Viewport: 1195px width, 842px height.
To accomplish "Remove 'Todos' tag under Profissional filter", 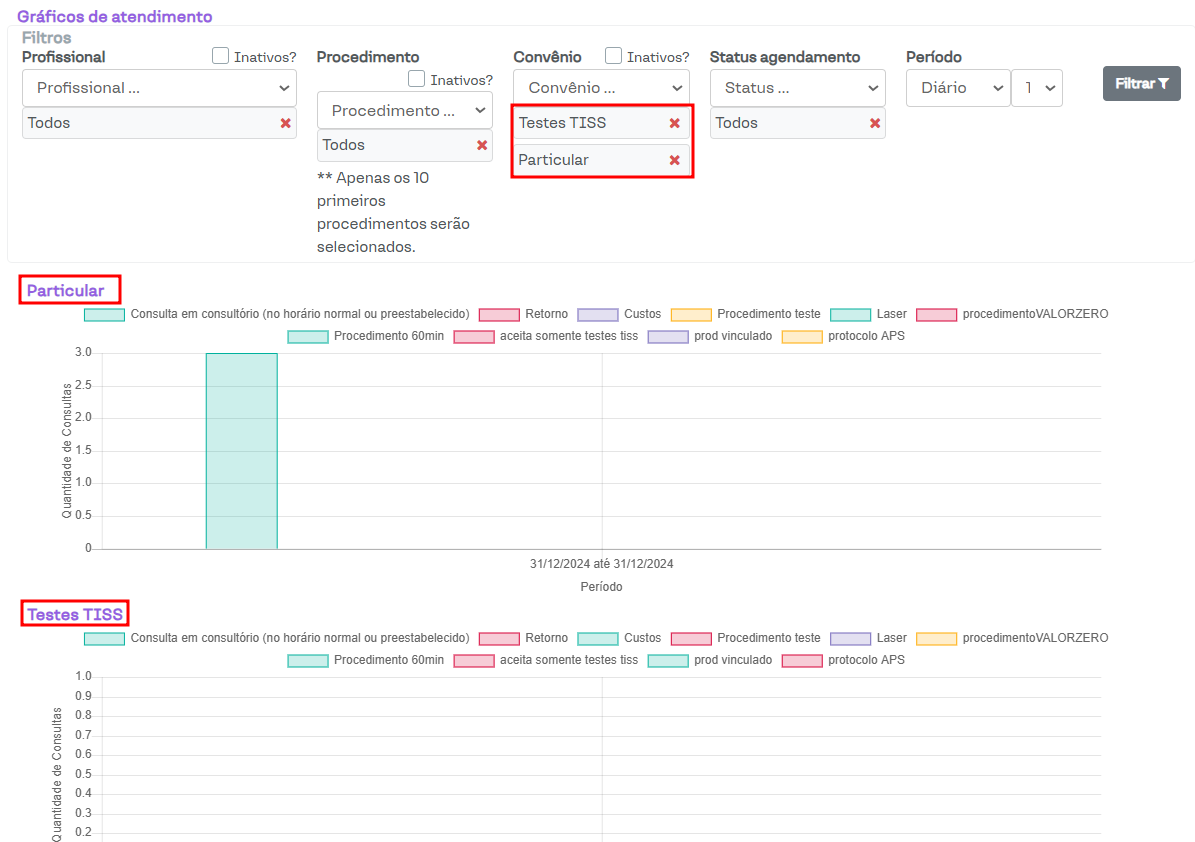I will (x=285, y=123).
